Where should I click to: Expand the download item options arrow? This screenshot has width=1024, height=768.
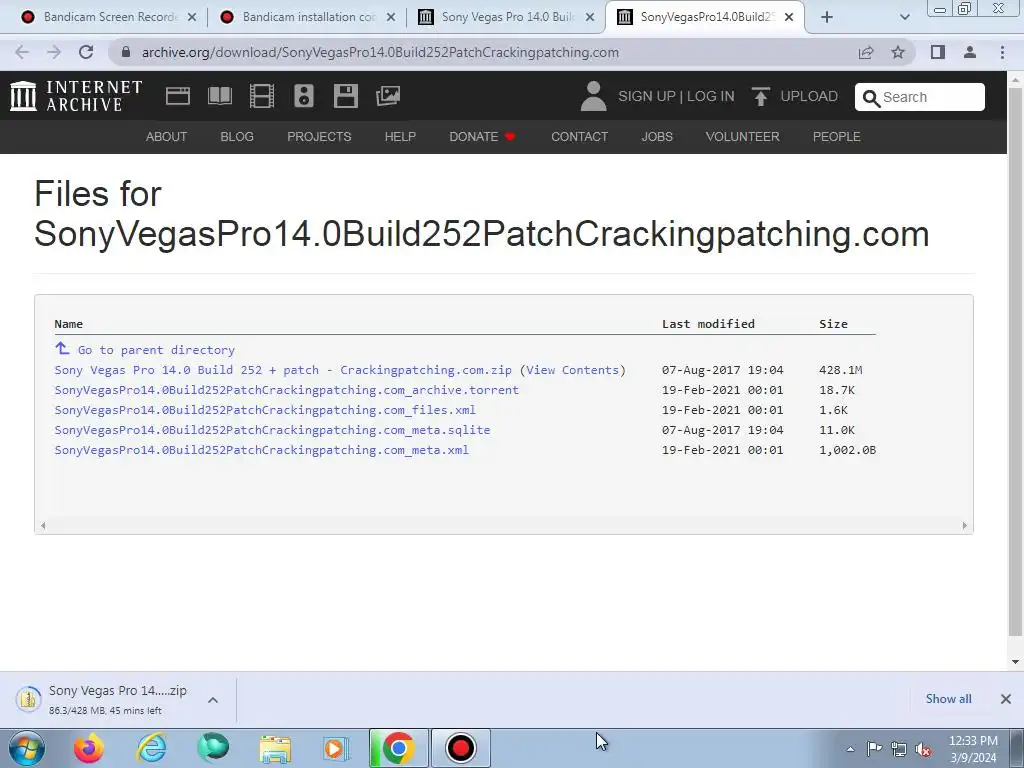[213, 700]
